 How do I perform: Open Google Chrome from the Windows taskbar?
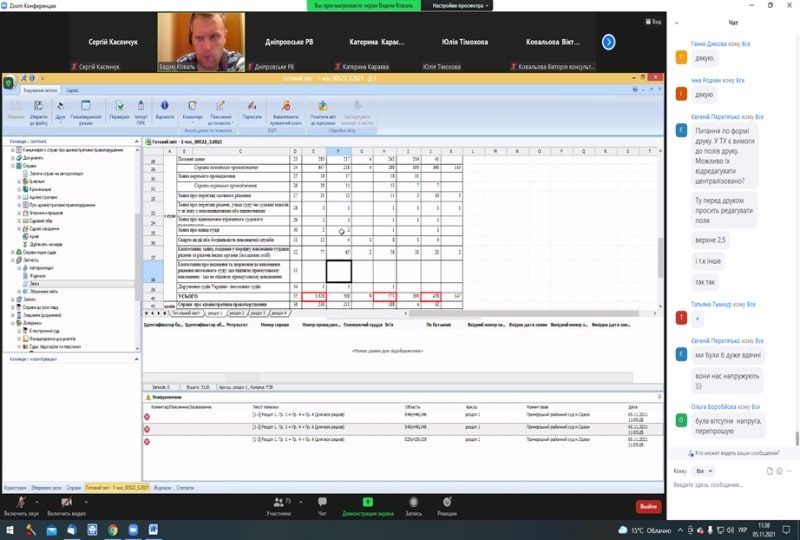tap(112, 531)
